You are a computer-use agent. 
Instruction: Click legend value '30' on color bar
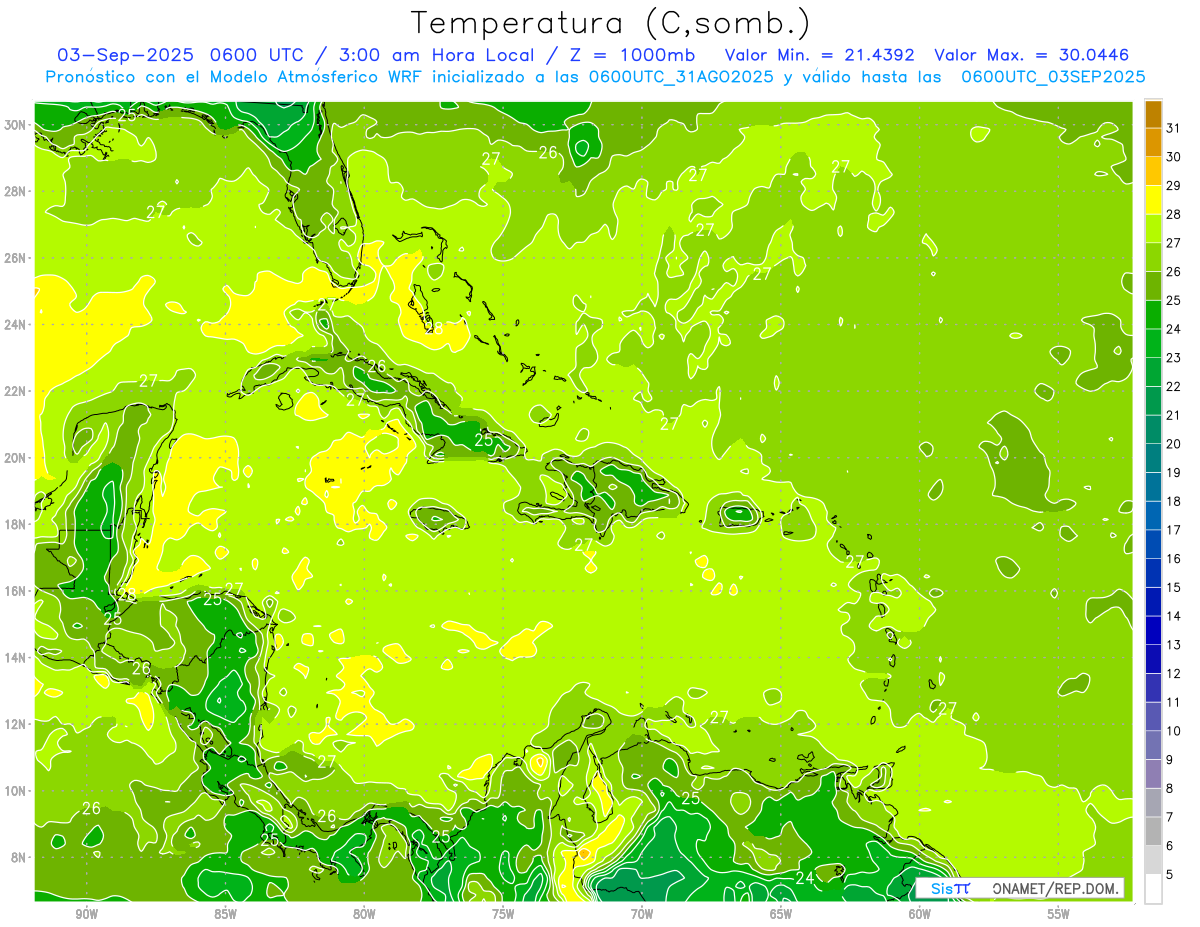1174,157
